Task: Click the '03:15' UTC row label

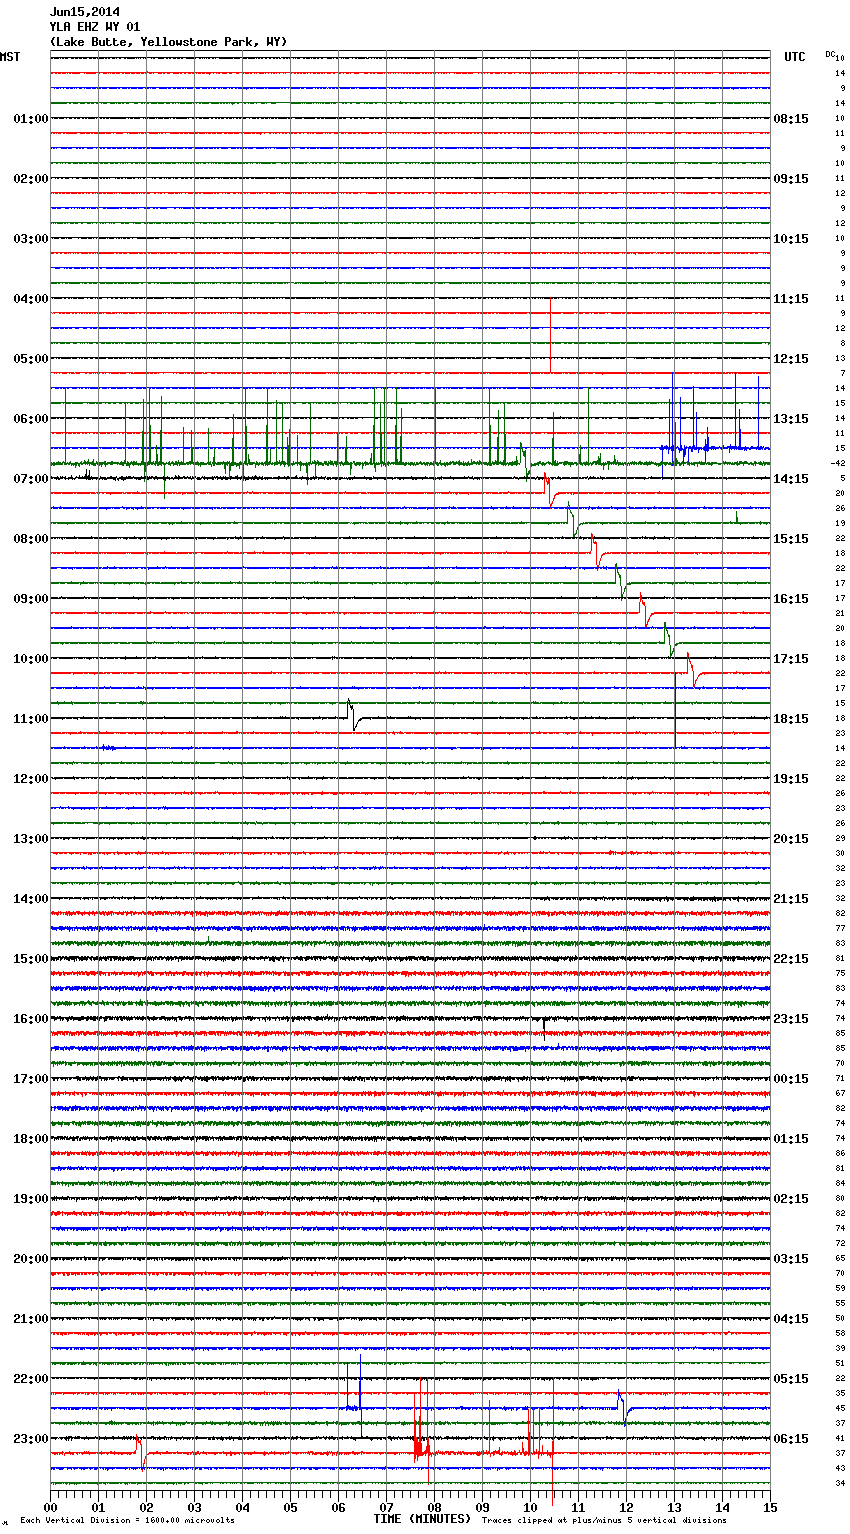Action: pyautogui.click(x=791, y=1259)
